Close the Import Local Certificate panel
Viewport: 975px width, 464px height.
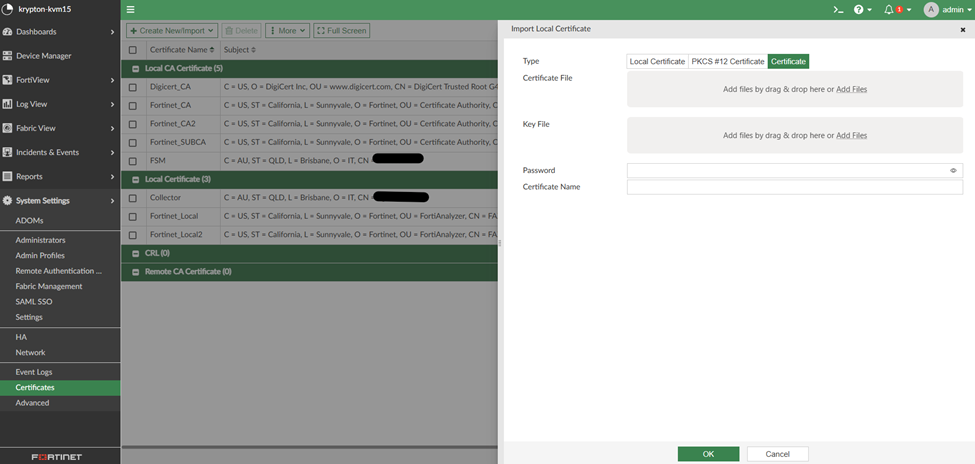pos(963,29)
